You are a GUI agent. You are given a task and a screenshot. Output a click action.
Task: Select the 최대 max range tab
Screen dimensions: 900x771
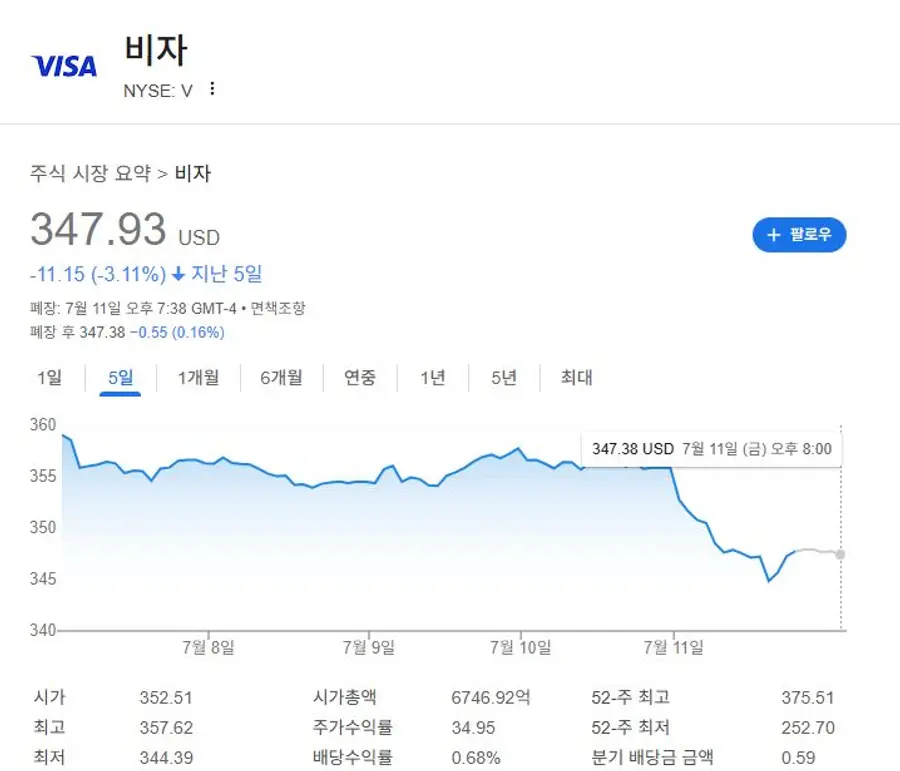(576, 378)
